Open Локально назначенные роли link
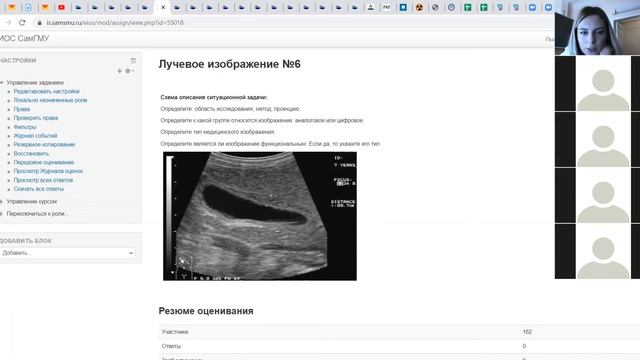Viewport: 640px width, 360px height. pyautogui.click(x=50, y=100)
